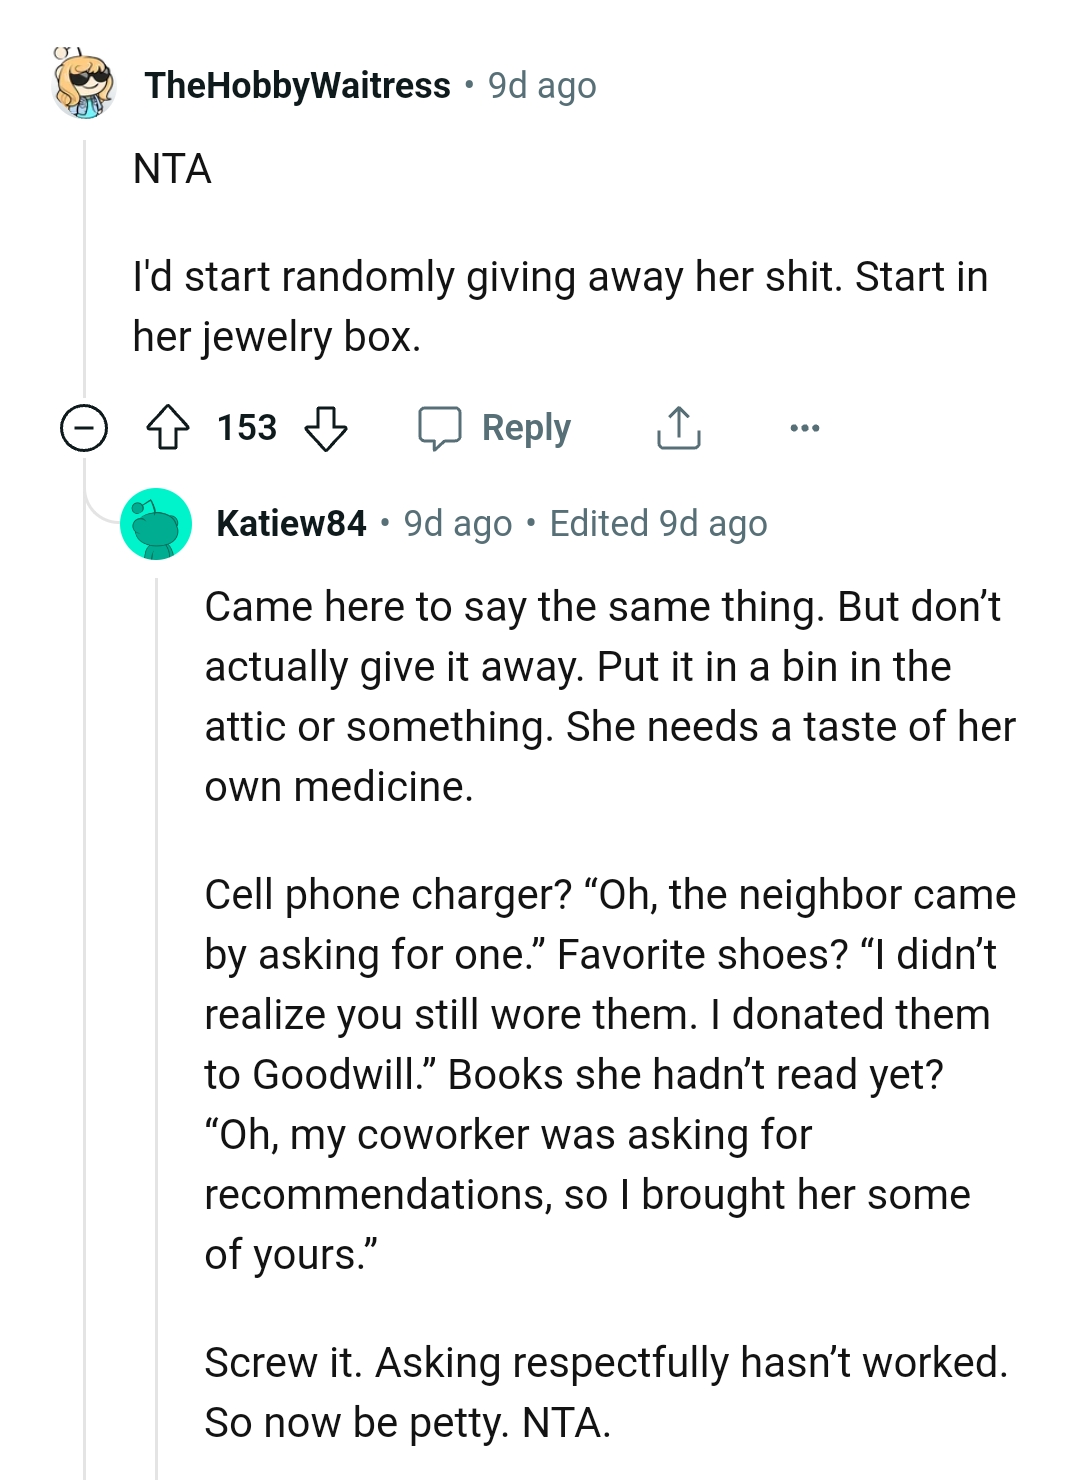The width and height of the screenshot is (1080, 1480).
Task: Collapse Katiew84's reply via the vertical thread line
Action: 156,1000
